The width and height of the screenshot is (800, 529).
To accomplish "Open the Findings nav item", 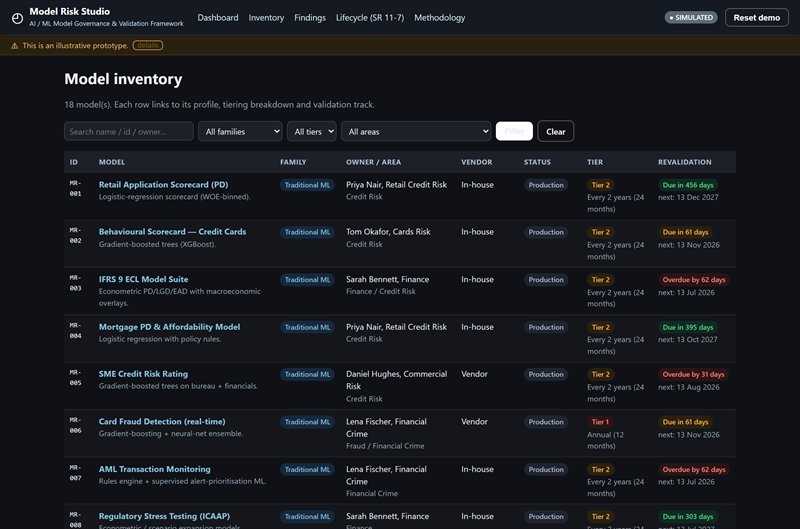I will pos(310,18).
